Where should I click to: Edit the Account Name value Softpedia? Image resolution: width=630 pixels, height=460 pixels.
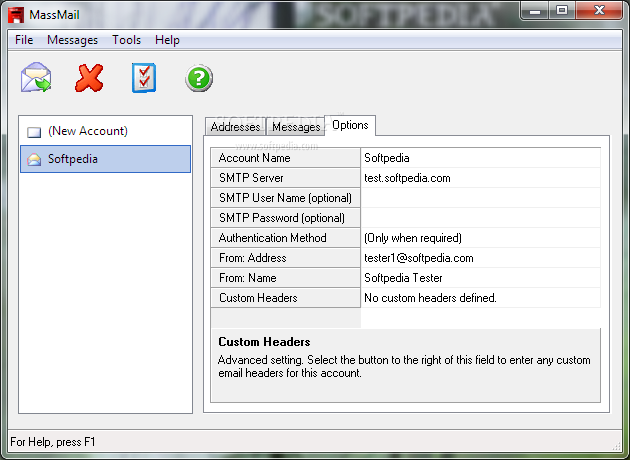(x=481, y=158)
